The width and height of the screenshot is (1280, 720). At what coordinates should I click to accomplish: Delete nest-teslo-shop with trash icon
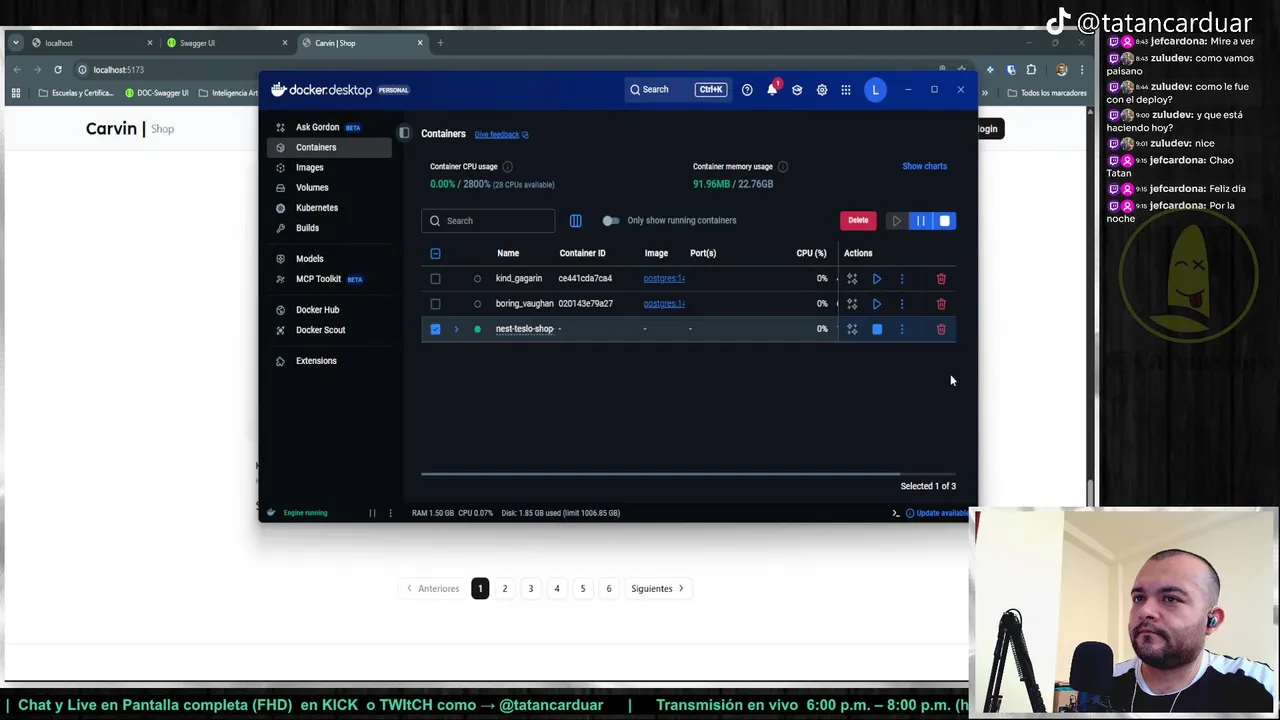pyautogui.click(x=941, y=329)
